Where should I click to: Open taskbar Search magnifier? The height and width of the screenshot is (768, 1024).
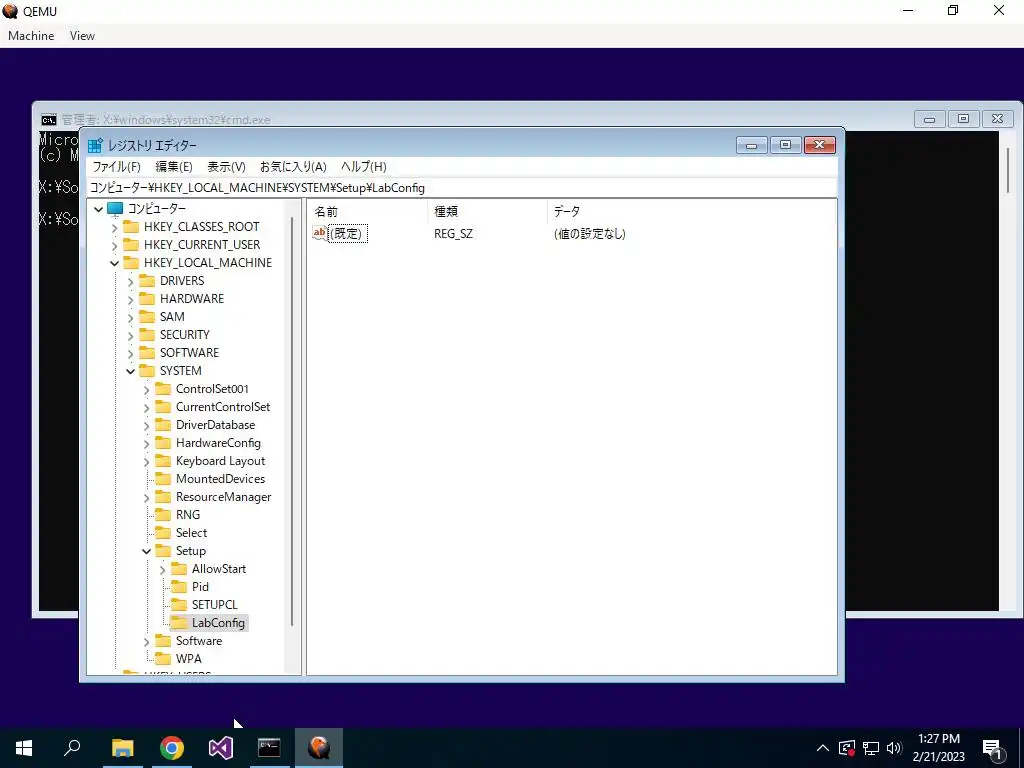(x=72, y=748)
